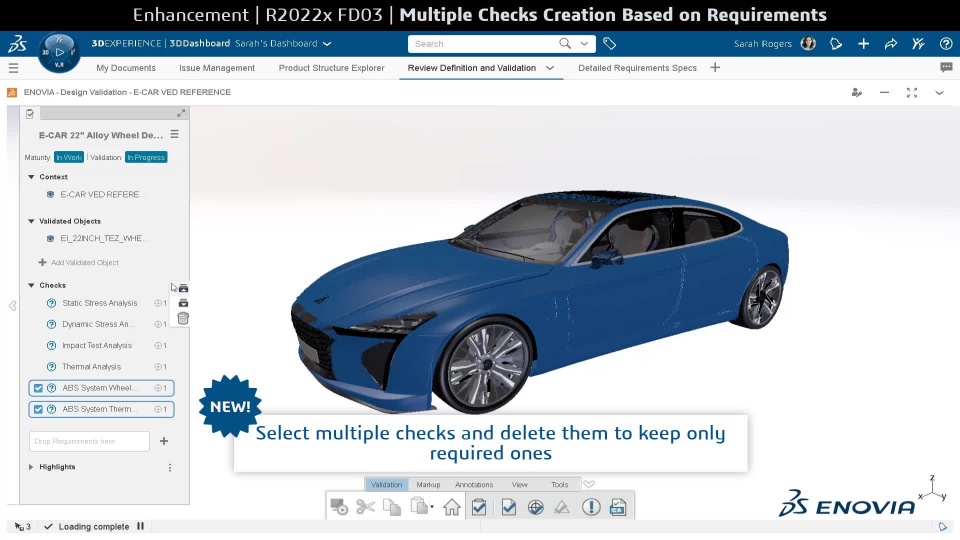Viewport: 960px width, 540px height.
Task: Click the move check down icon
Action: pos(183,303)
